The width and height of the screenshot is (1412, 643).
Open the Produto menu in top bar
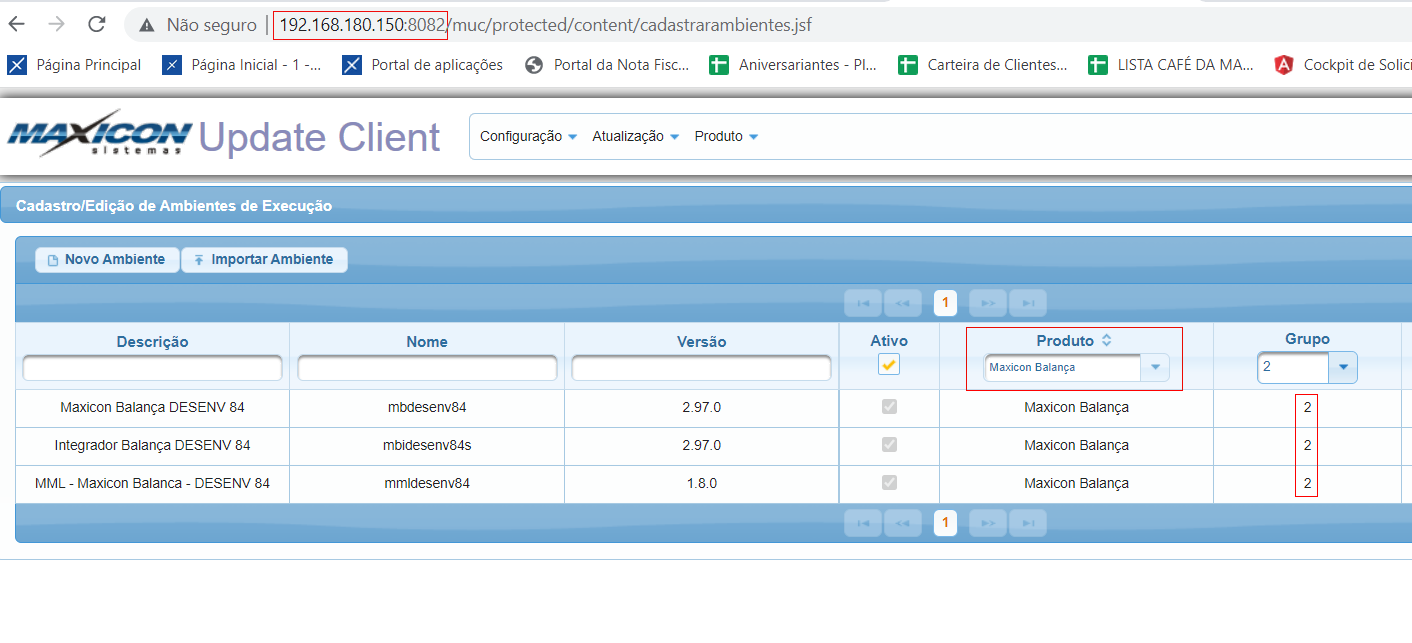(x=726, y=136)
